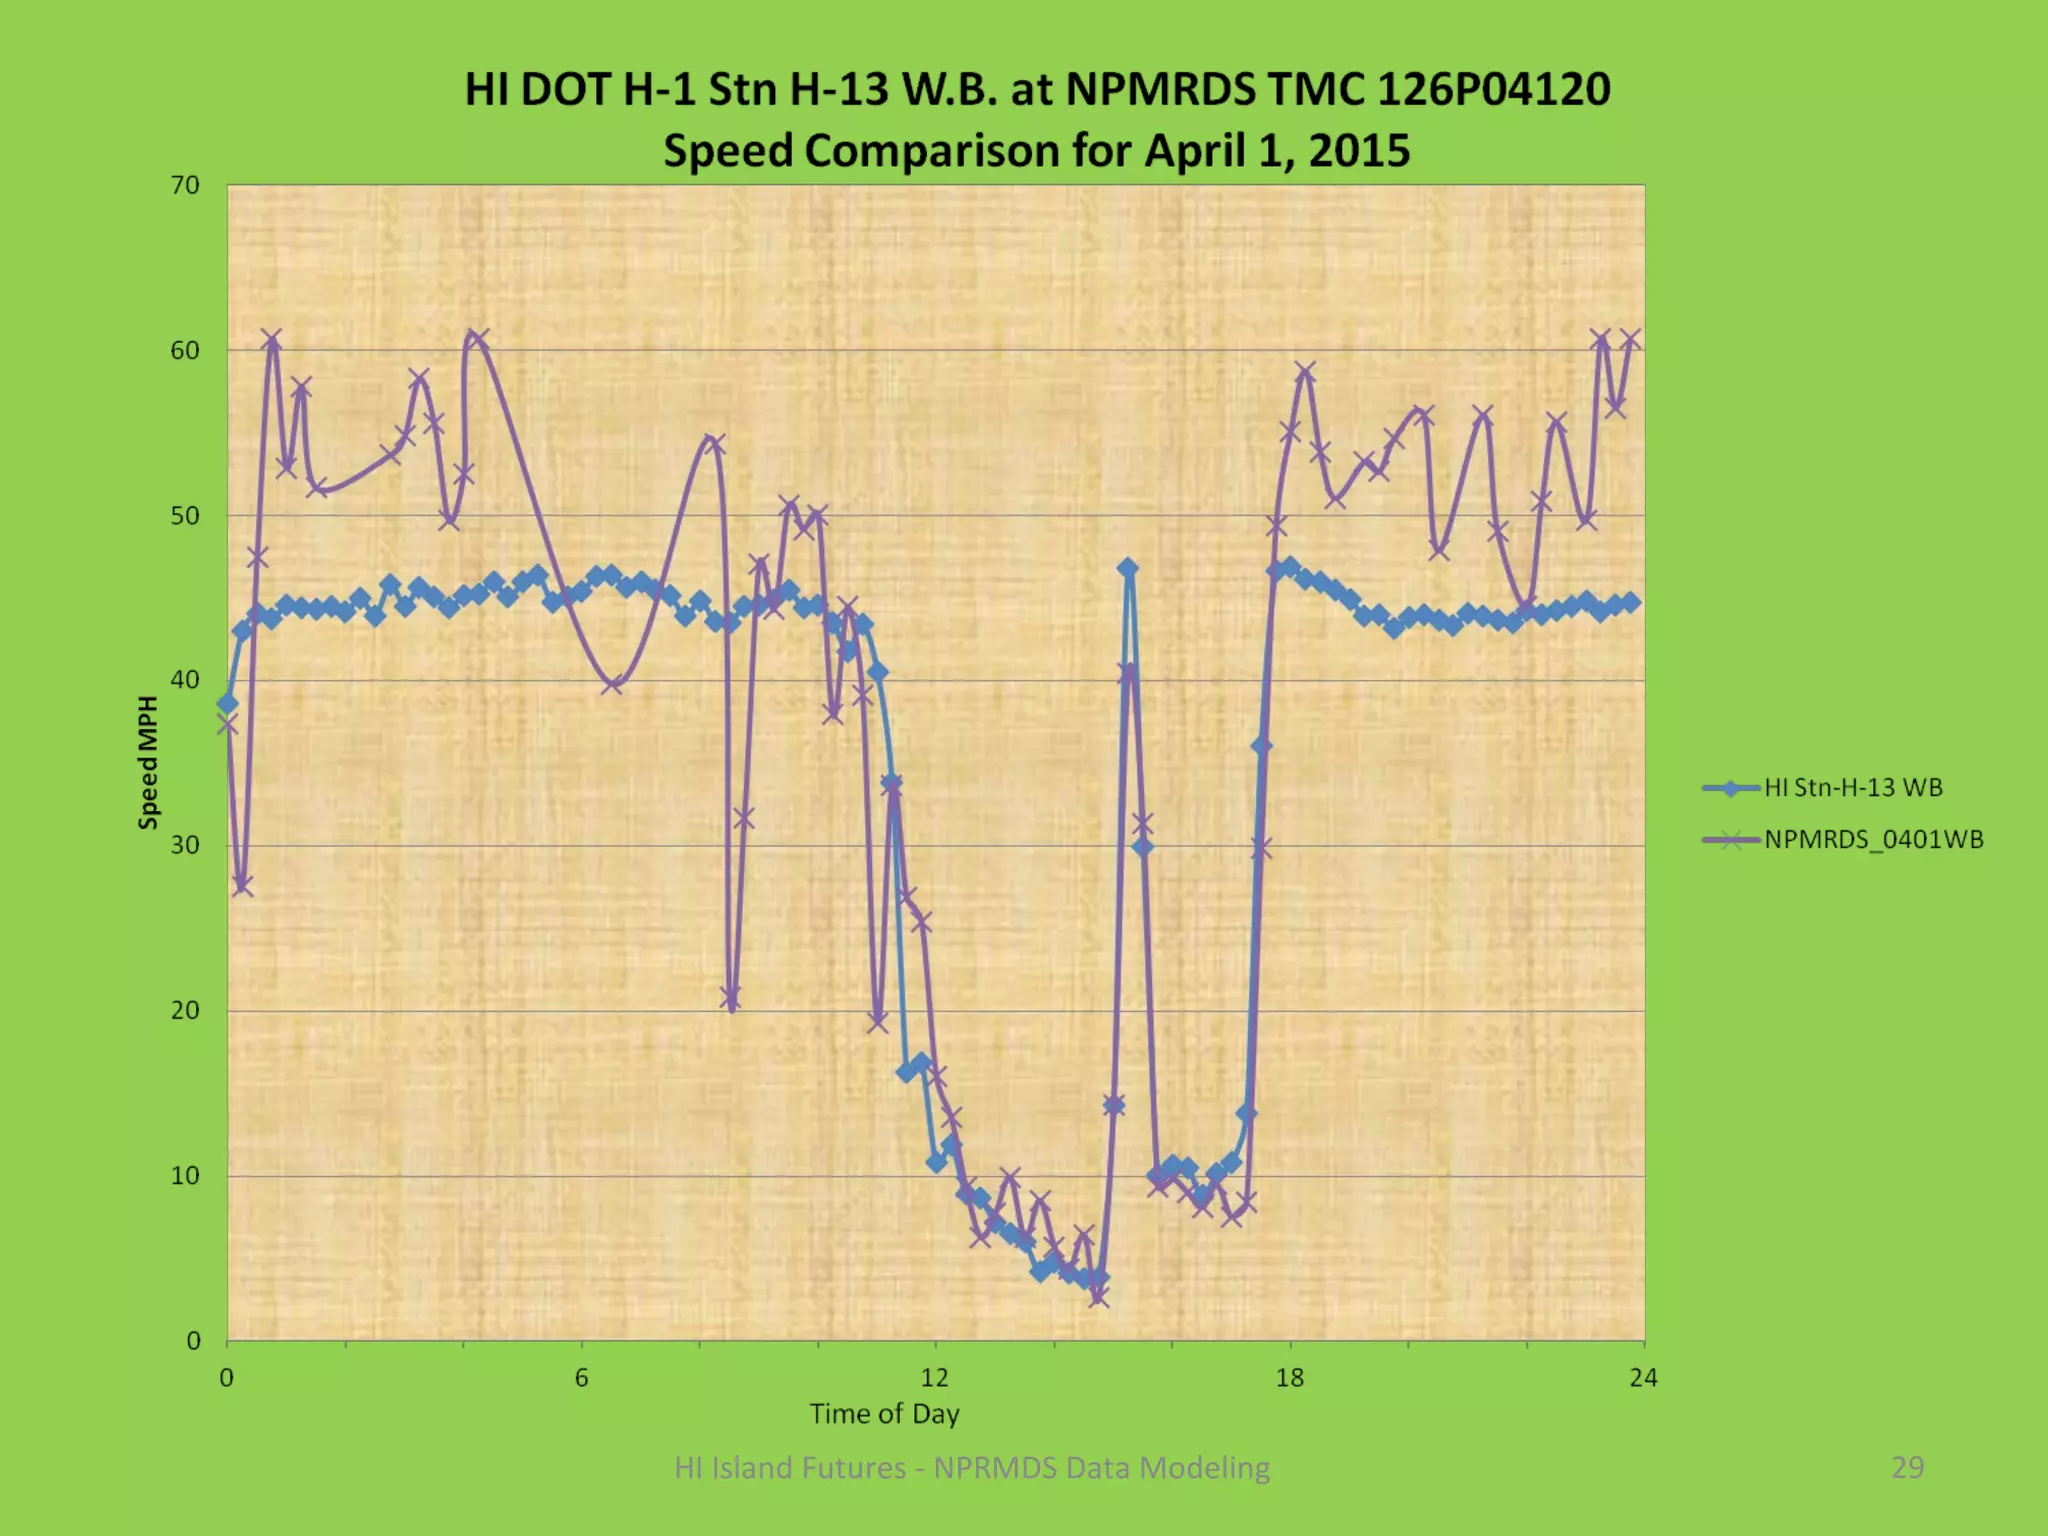Click the 50 value on vertical axis
The height and width of the screenshot is (1536, 2048).
pyautogui.click(x=185, y=516)
